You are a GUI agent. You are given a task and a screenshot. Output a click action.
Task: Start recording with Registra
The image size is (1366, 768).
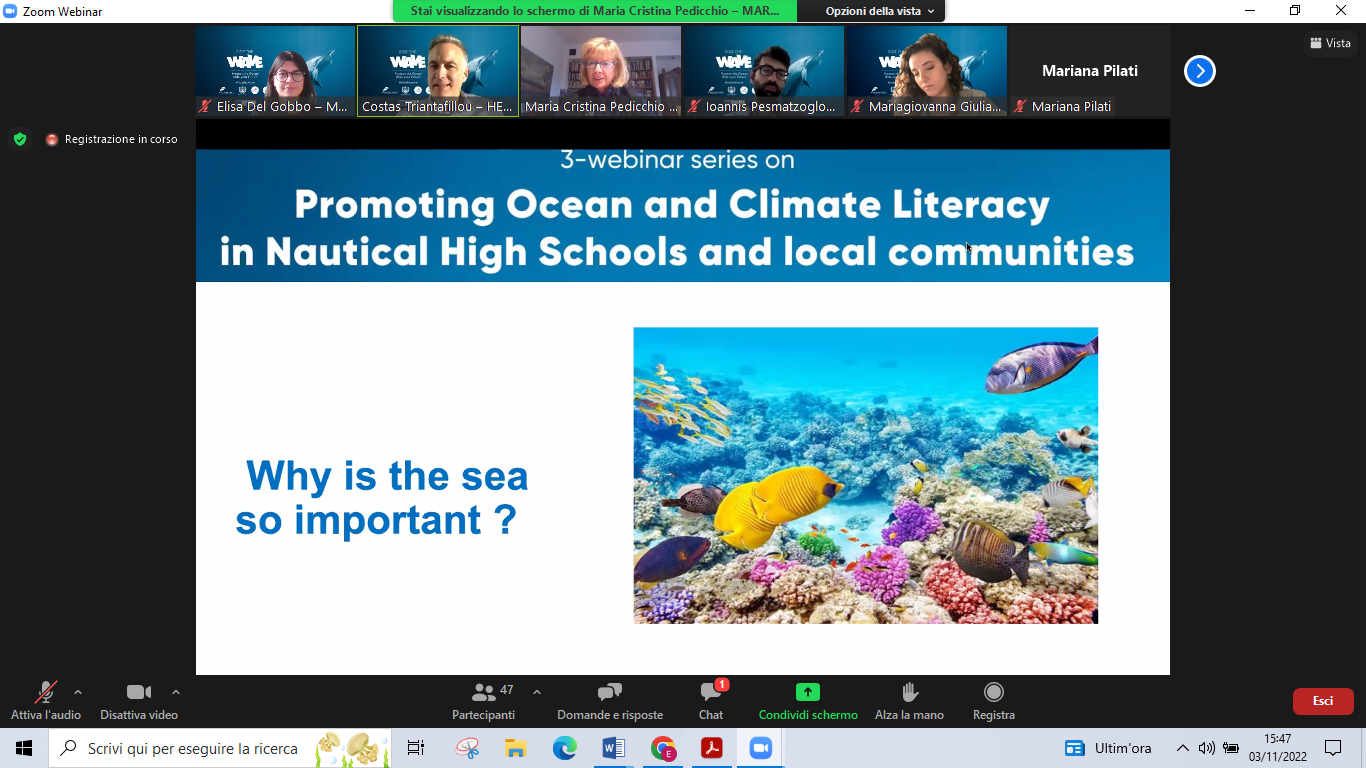coord(993,700)
